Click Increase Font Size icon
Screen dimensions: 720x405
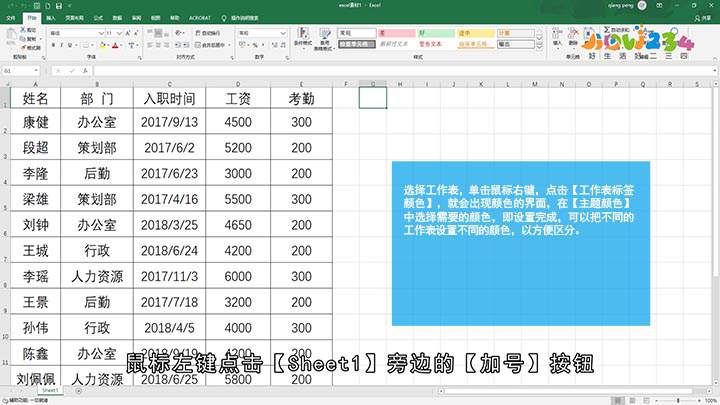point(128,33)
